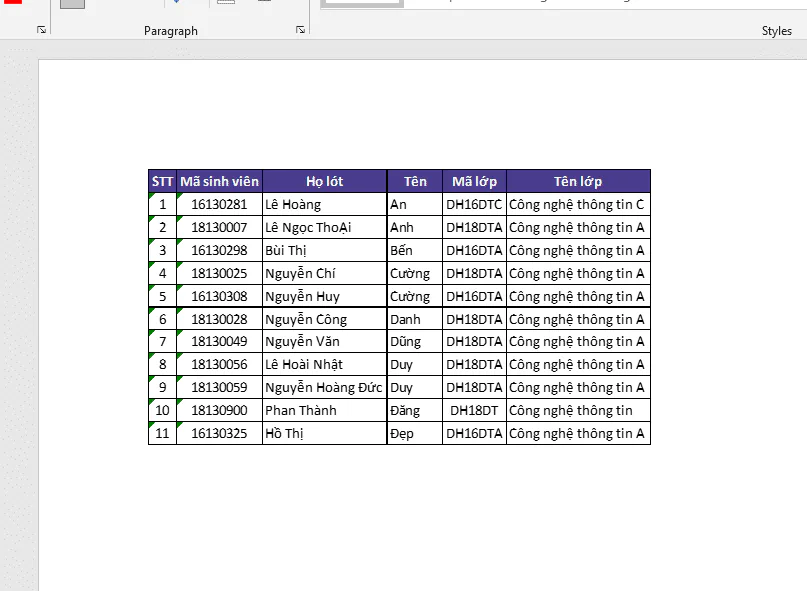This screenshot has width=807, height=591.
Task: Click the Nguyễn Chí cell
Action: click(324, 273)
